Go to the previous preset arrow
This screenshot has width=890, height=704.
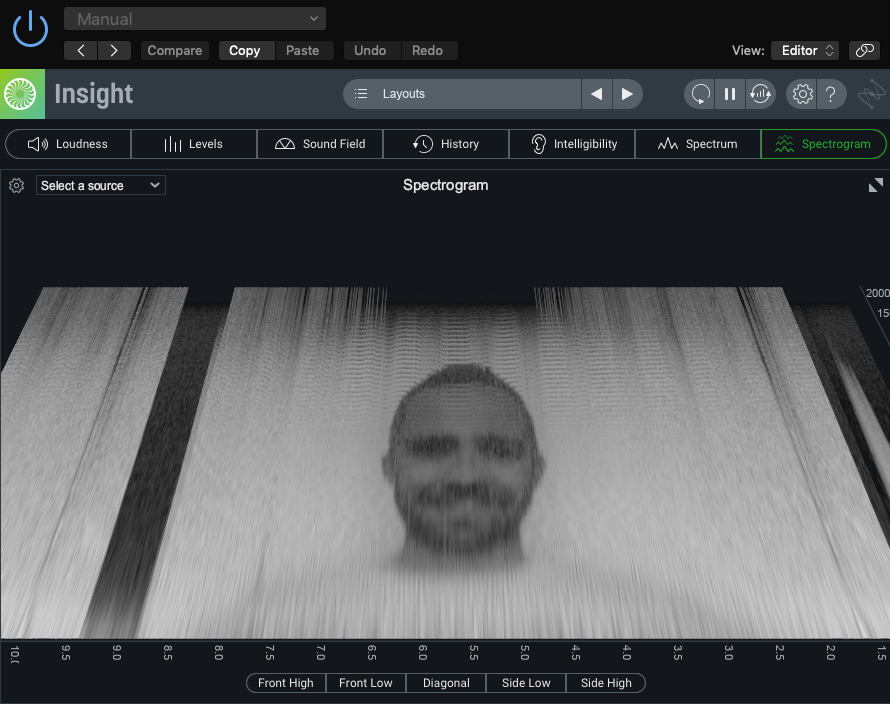tap(81, 50)
